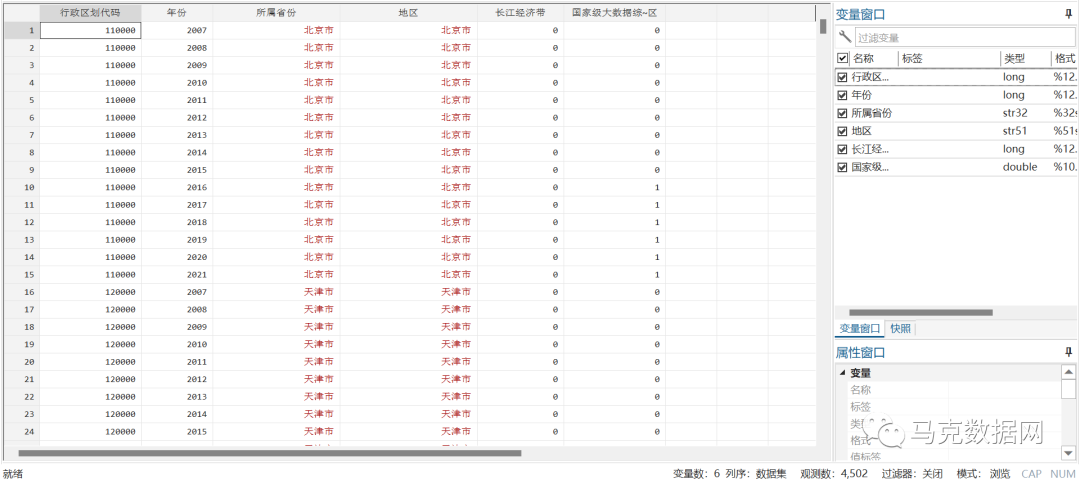The image size is (1080, 480).
Task: Grab the data grid vertical scrollbar thumb
Action: [x=823, y=26]
